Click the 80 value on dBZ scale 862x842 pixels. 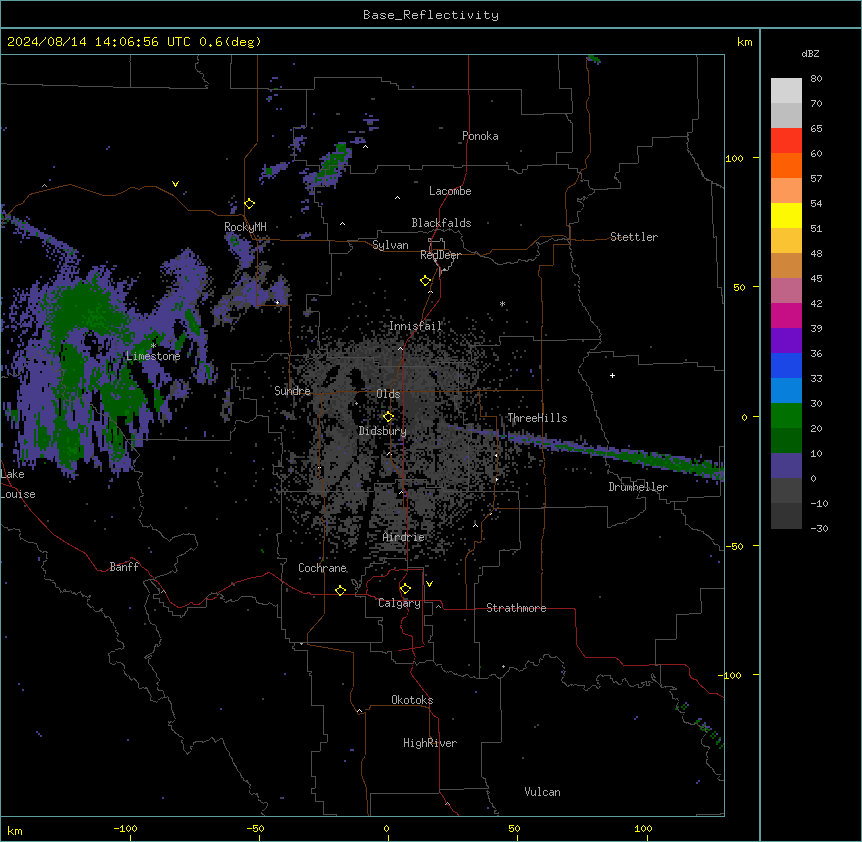point(816,79)
